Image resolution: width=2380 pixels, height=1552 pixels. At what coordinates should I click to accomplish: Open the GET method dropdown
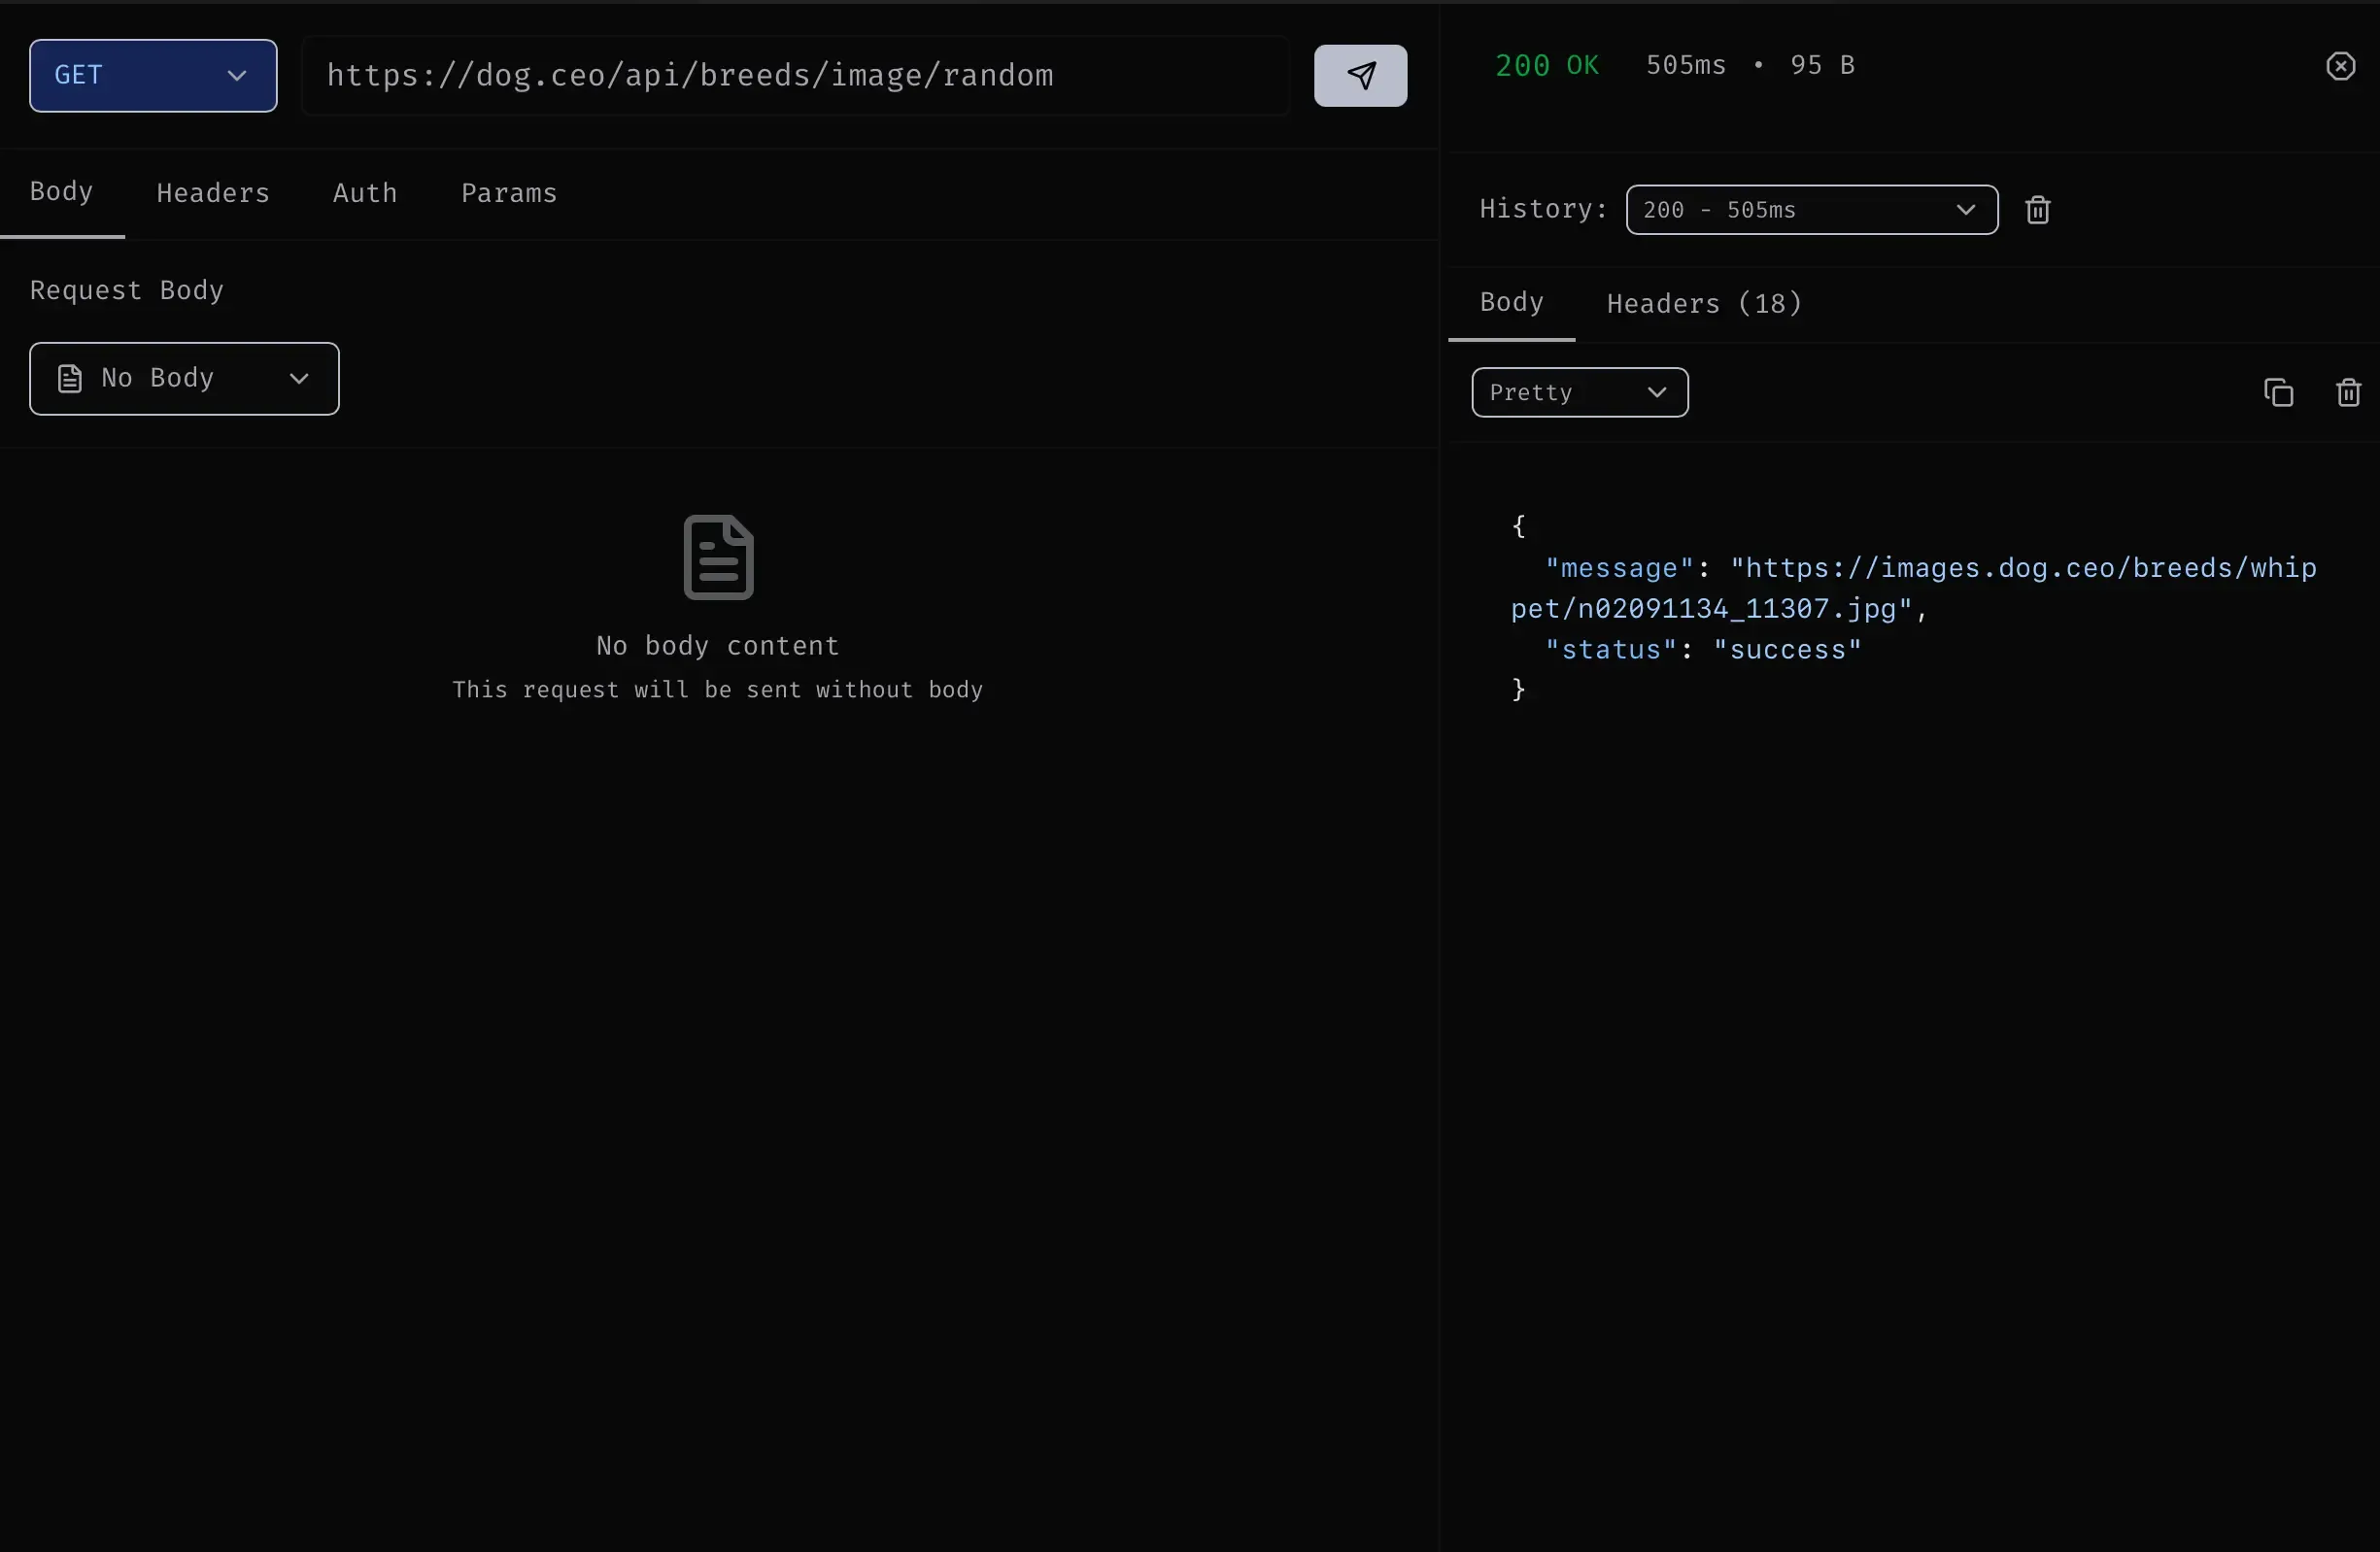click(153, 76)
